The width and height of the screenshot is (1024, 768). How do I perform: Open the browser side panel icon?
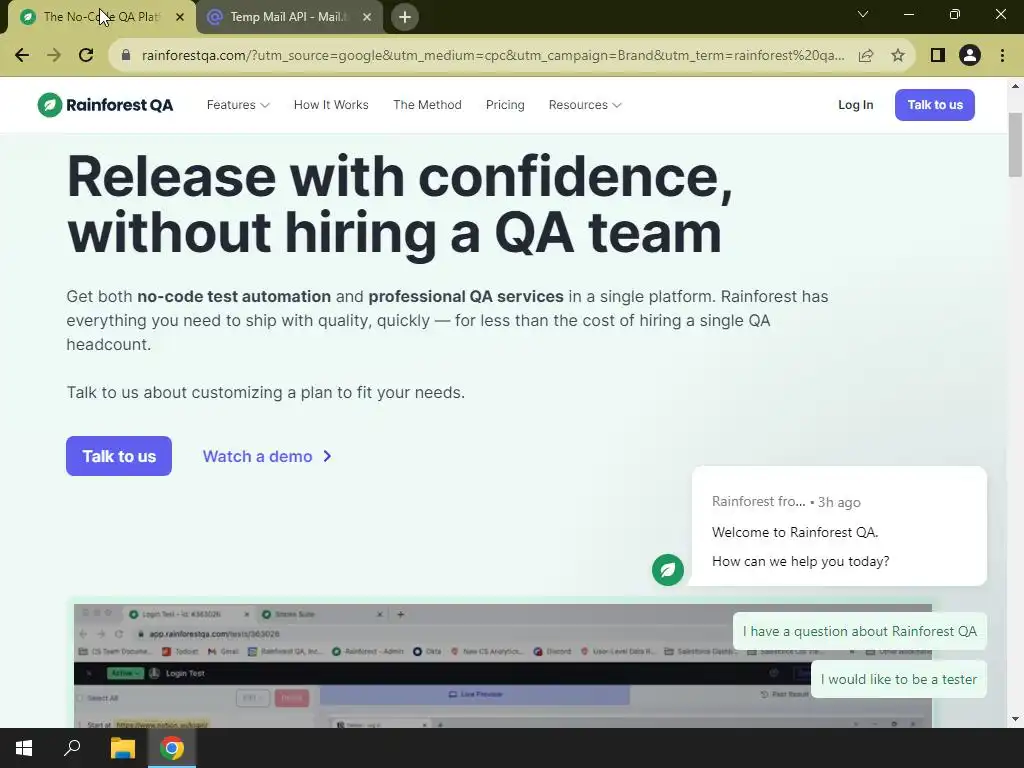[937, 56]
